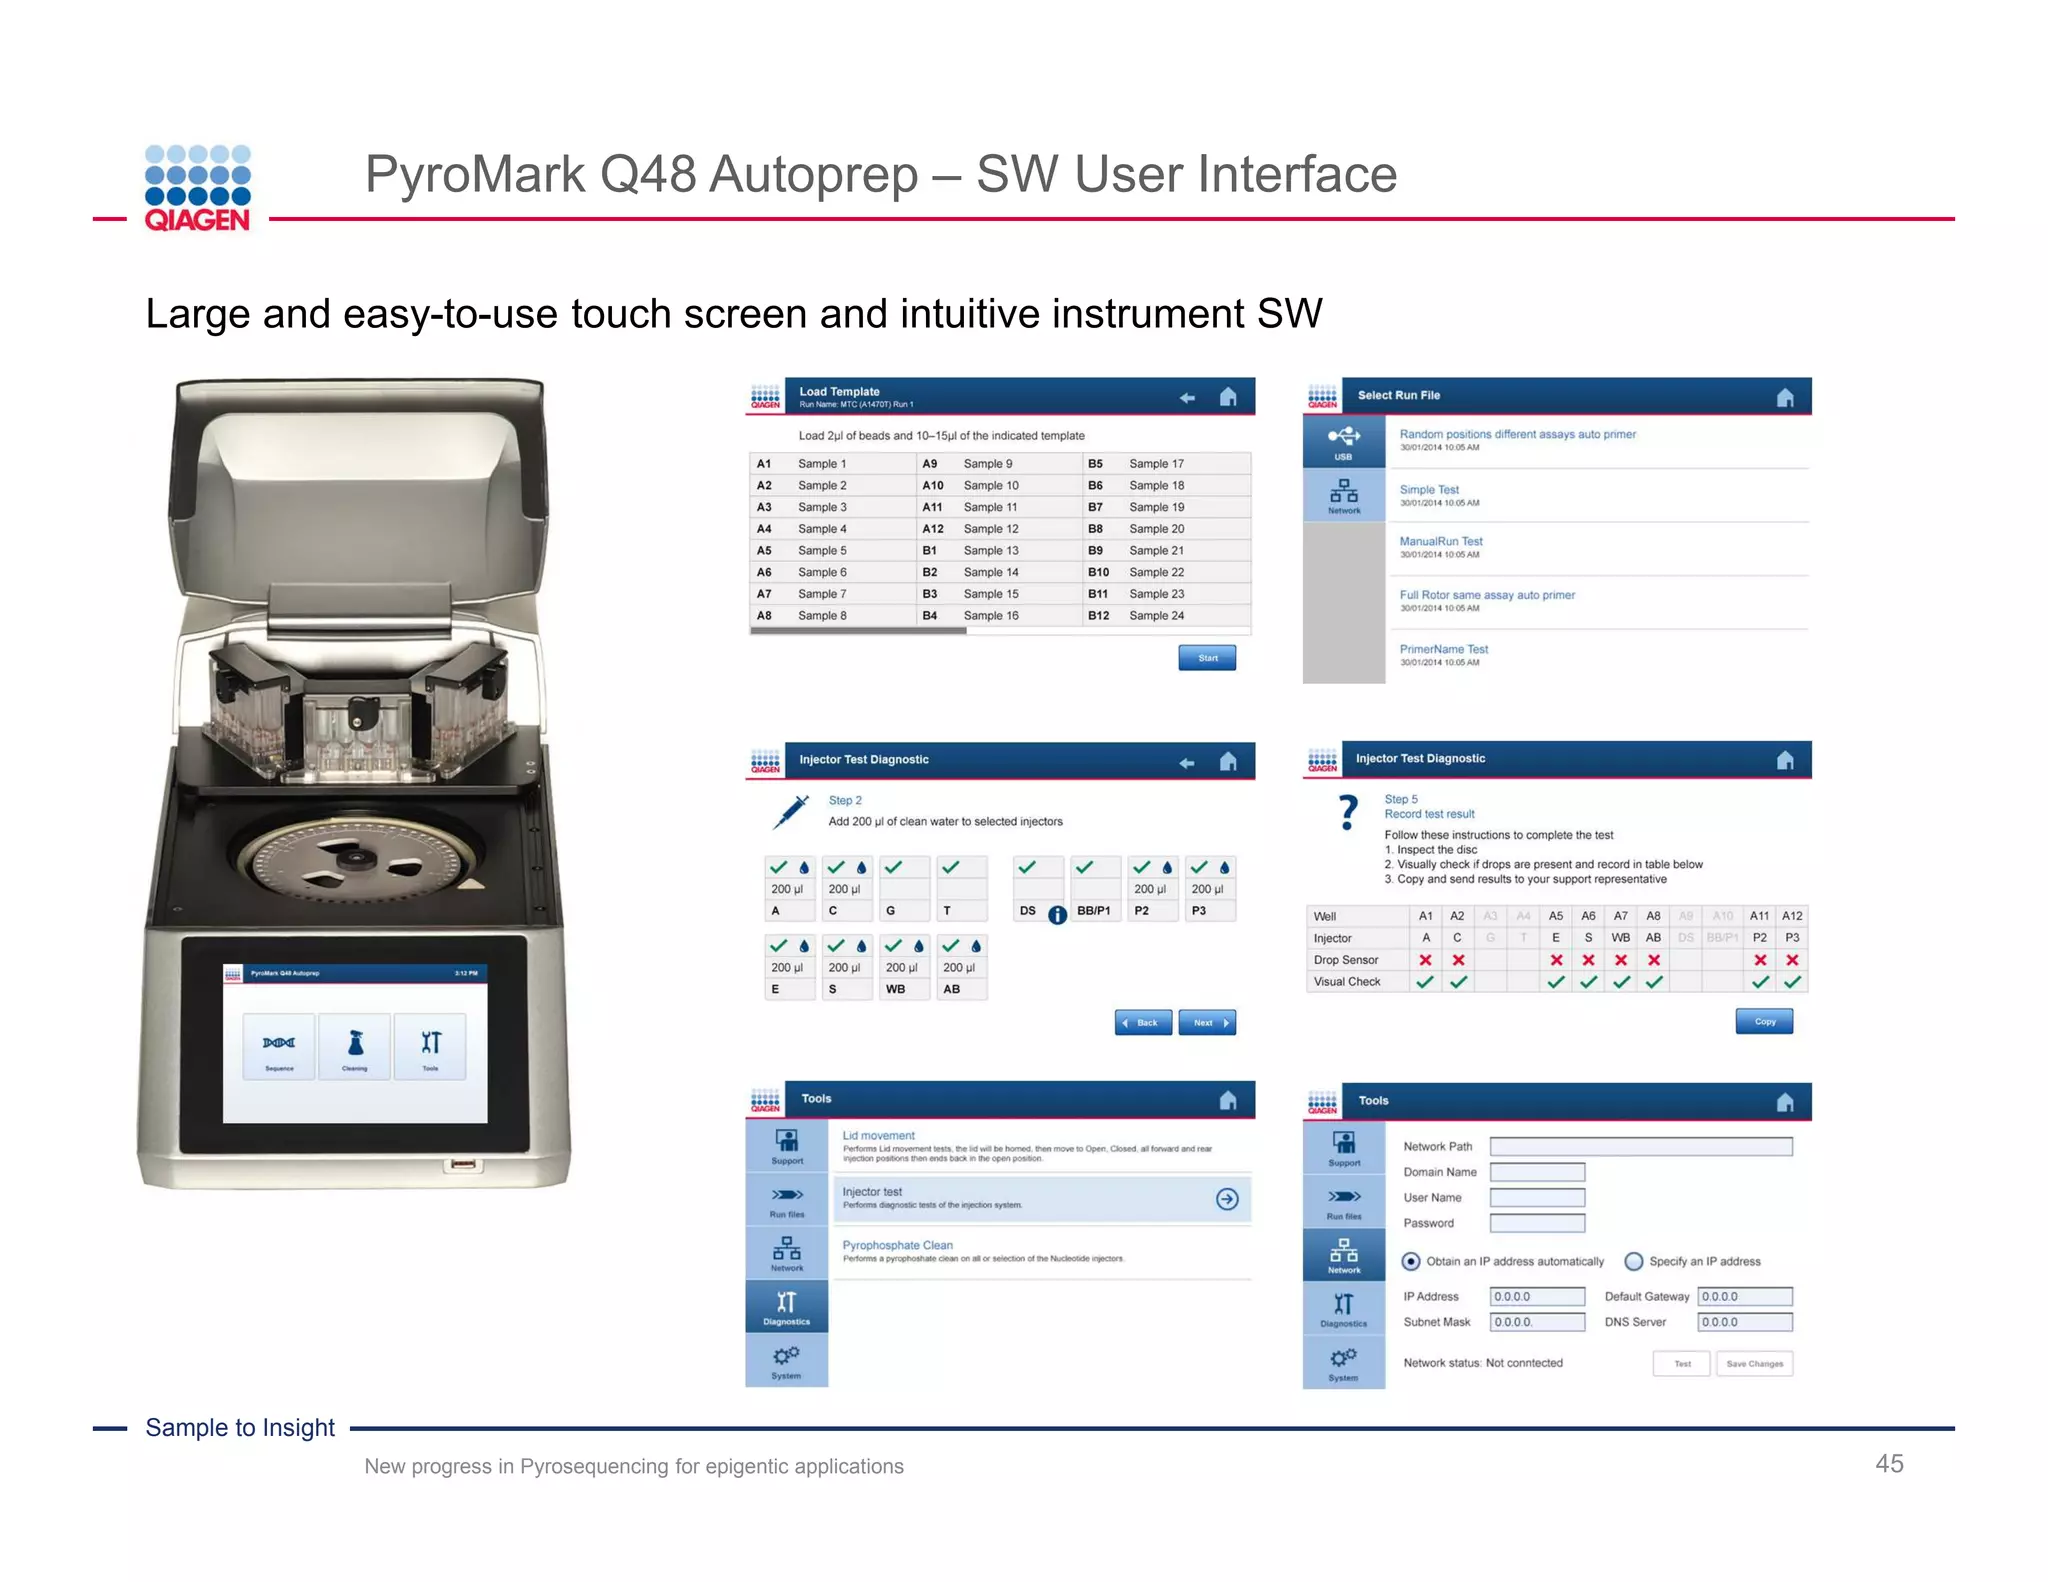Select Obtain an IP address automatically
Screen dimensions: 2048x1582
click(x=1411, y=1261)
